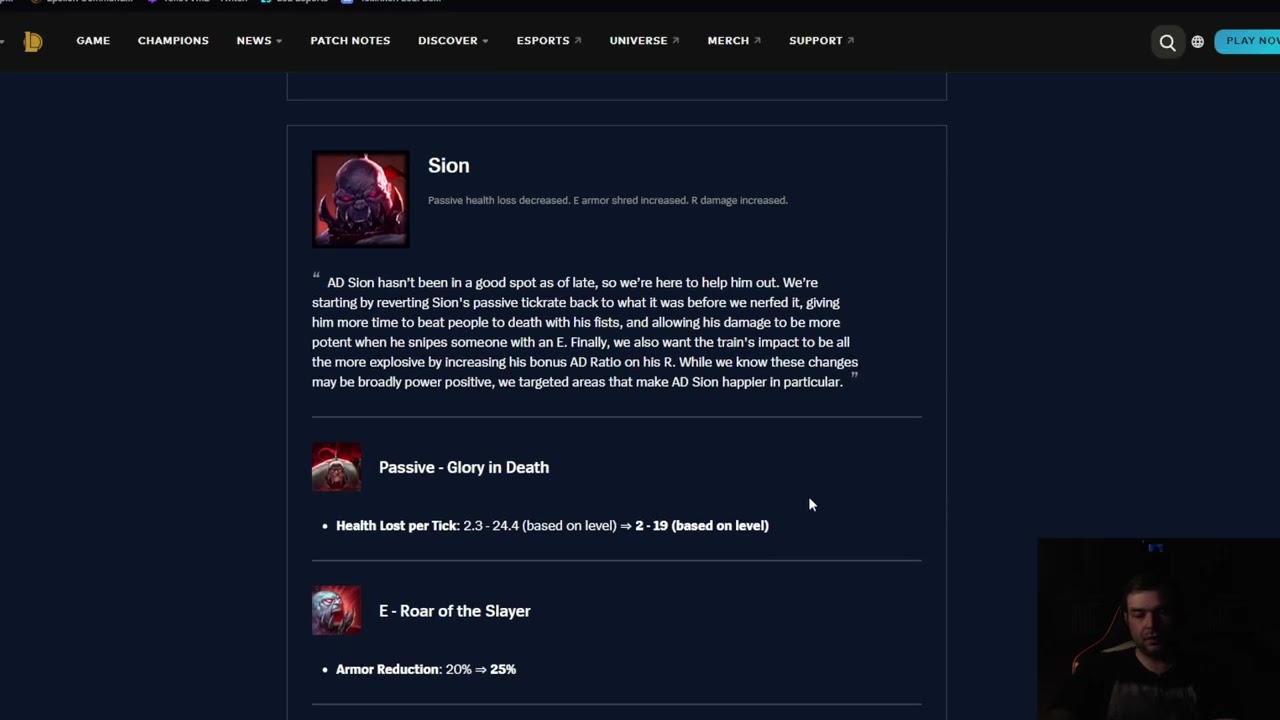
Task: Click the streamer webcam overlay
Action: [x=1159, y=629]
